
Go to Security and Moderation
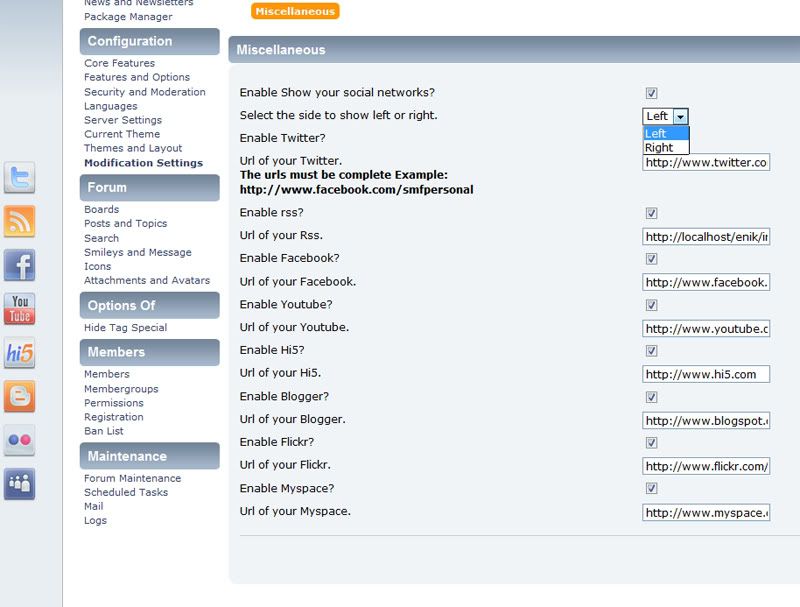[145, 92]
